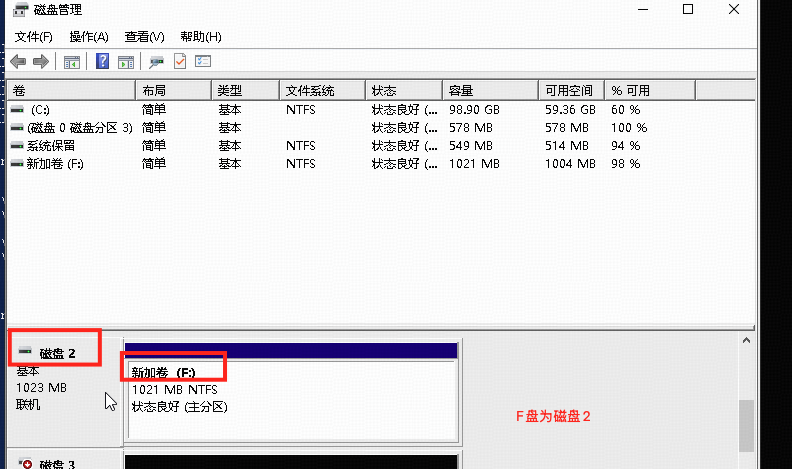Sort by the 卷 column header
This screenshot has height=469, width=792.
tap(71, 90)
